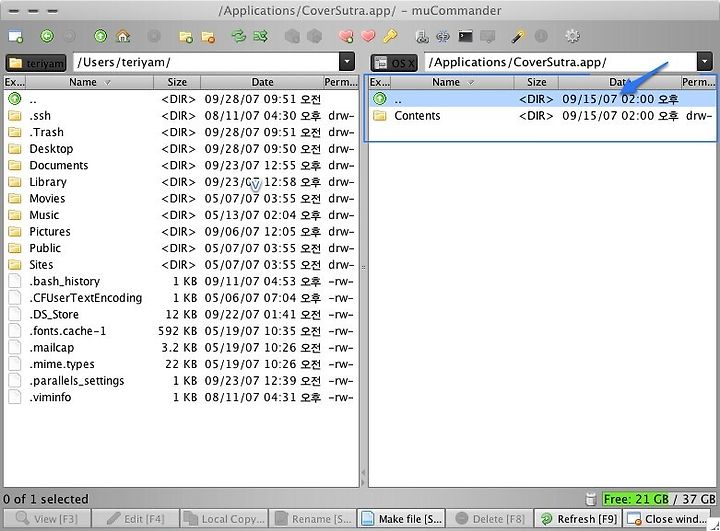This screenshot has width=720, height=531.
Task: Click Close window button in command bar
Action: click(x=667, y=519)
